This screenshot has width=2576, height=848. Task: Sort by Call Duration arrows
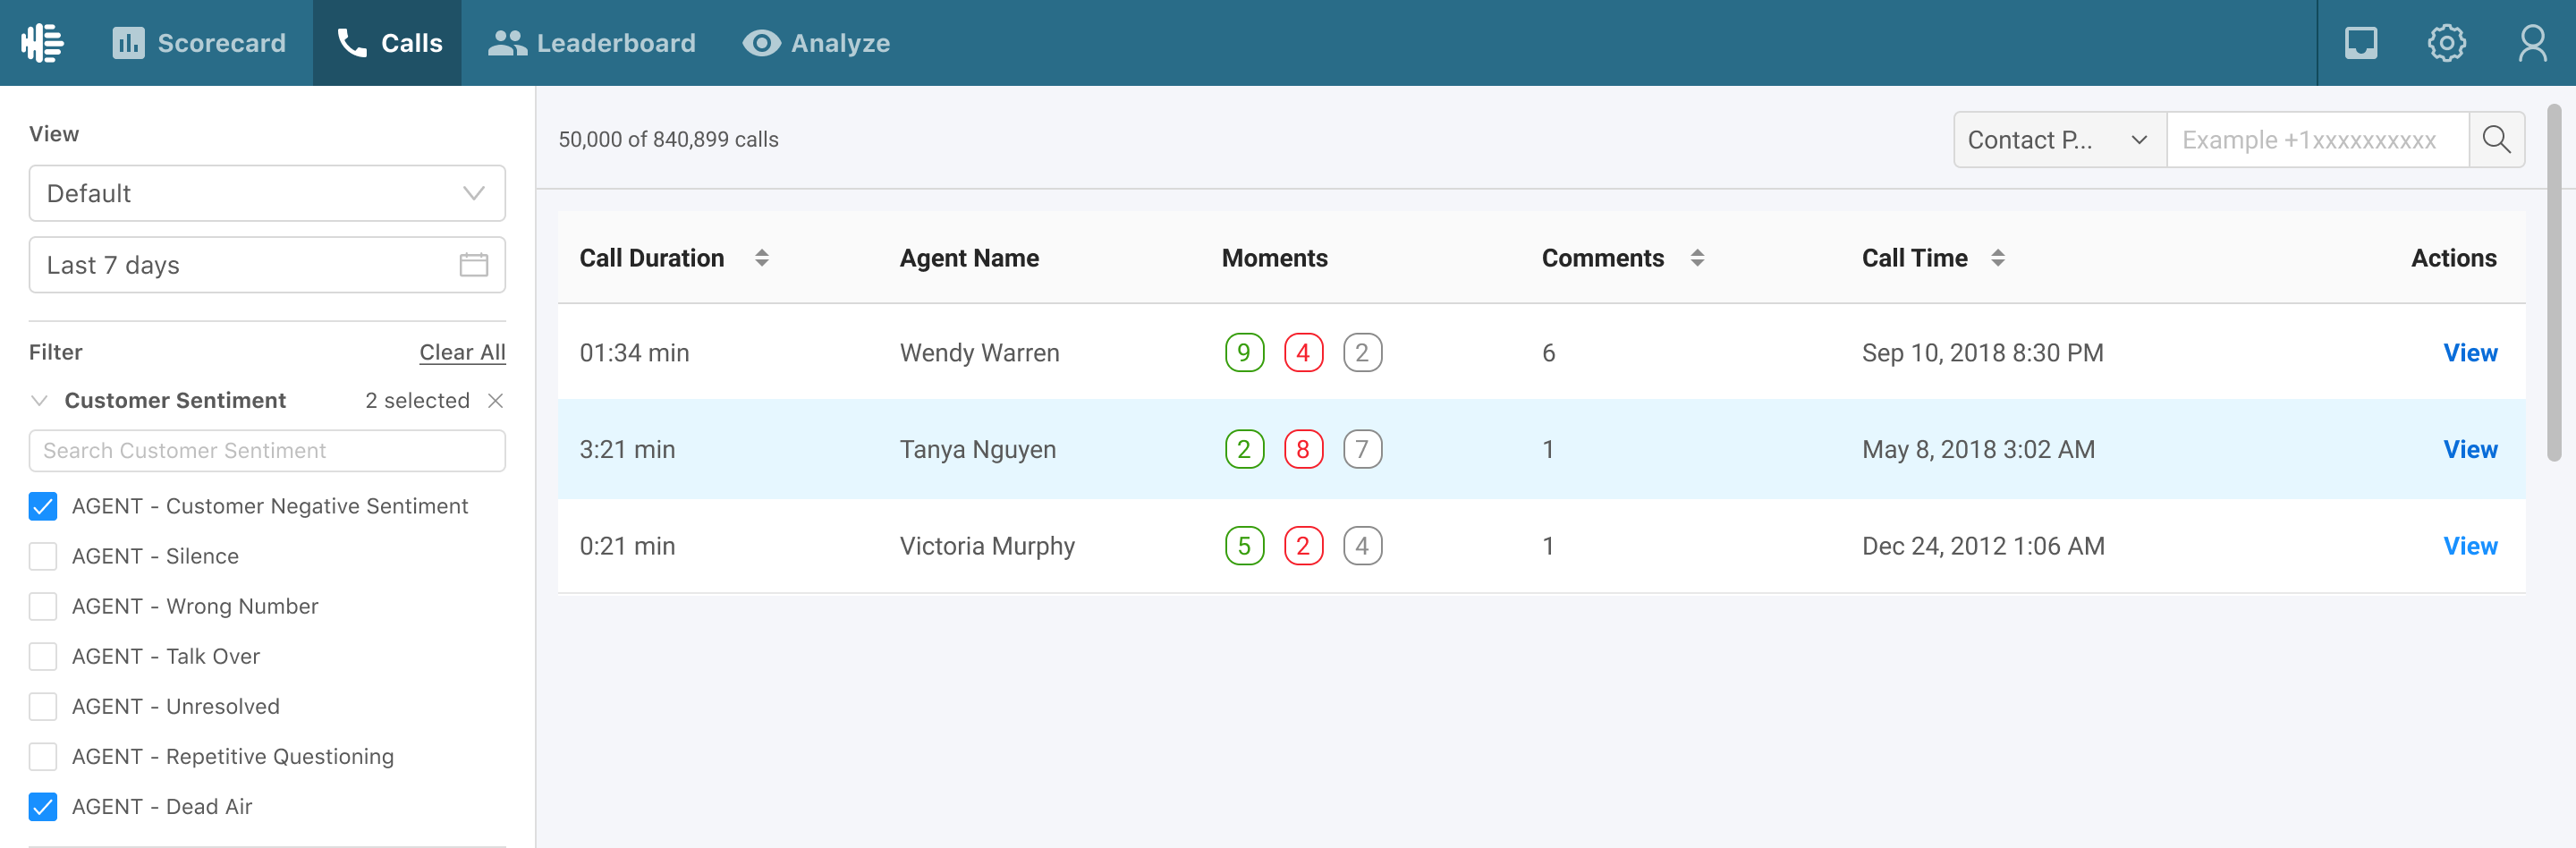click(x=762, y=258)
